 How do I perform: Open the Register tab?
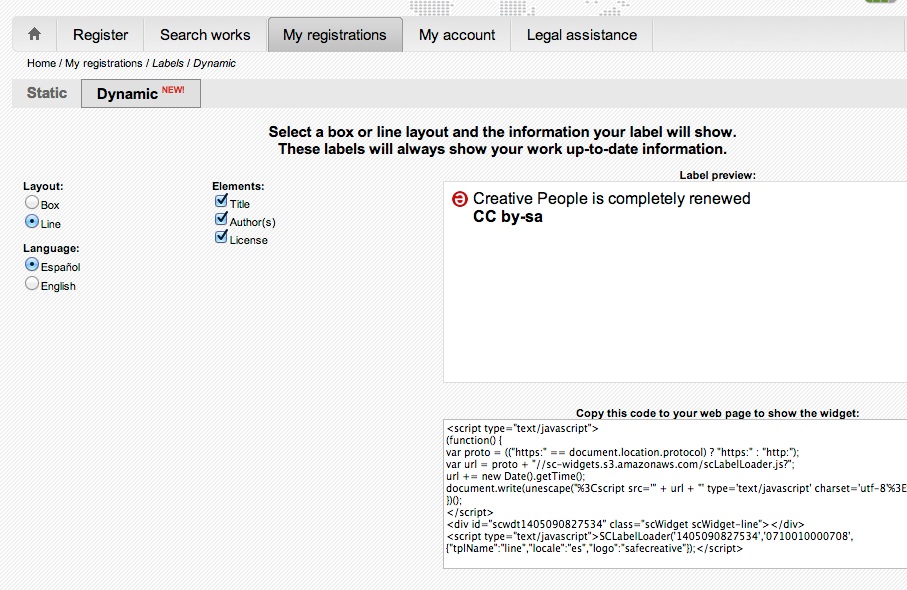pyautogui.click(x=100, y=35)
